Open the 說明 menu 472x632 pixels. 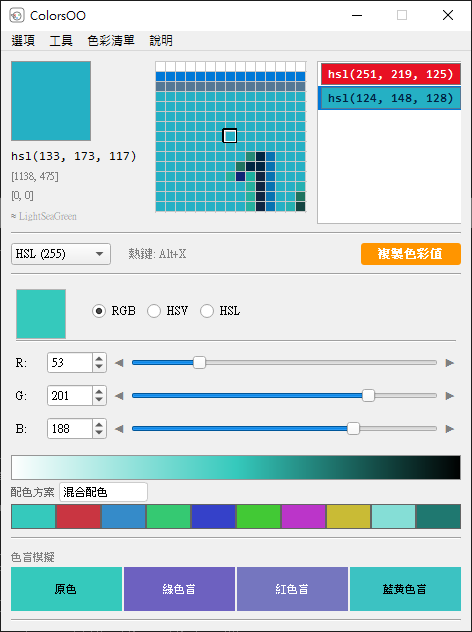coord(161,40)
